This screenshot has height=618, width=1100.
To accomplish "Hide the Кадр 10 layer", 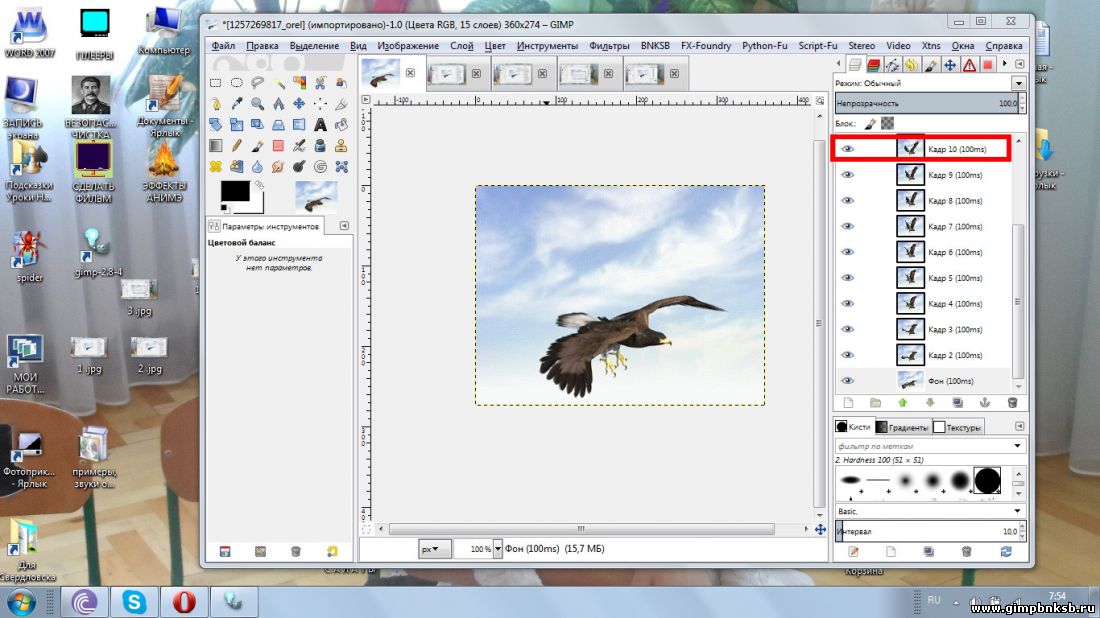I will [848, 149].
